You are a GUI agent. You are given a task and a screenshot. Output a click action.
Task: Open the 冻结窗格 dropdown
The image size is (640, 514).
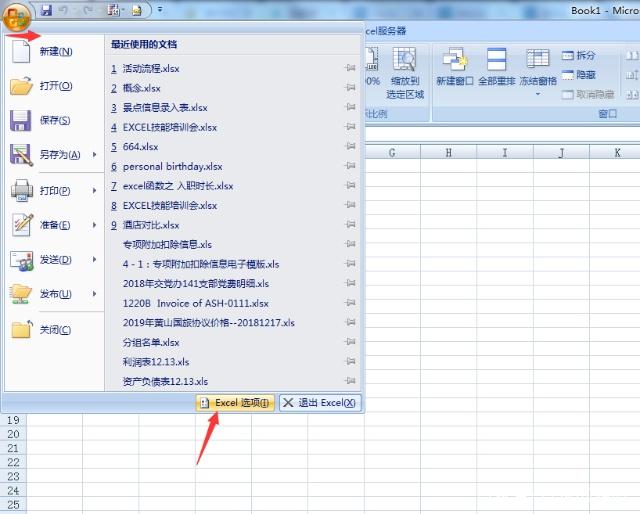point(538,72)
